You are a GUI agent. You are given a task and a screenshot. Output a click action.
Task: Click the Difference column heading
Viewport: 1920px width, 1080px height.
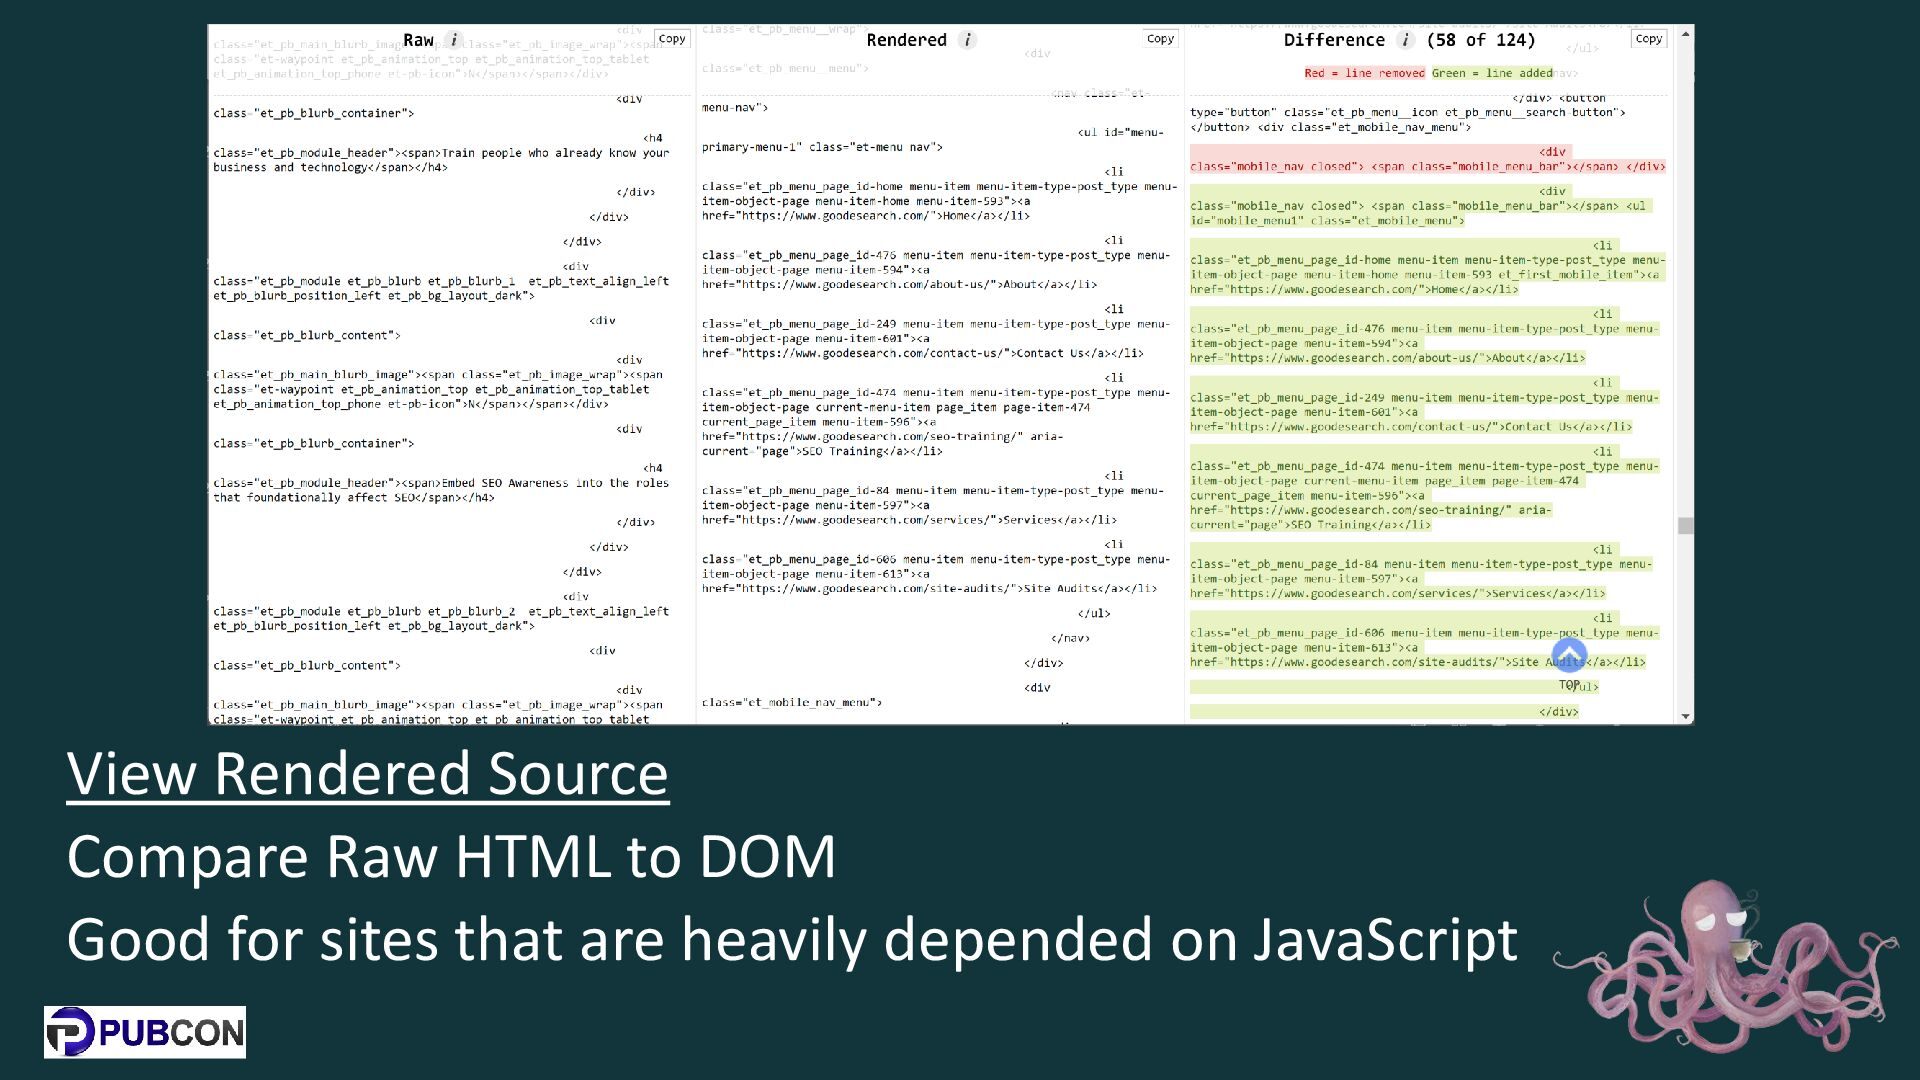coord(1334,40)
